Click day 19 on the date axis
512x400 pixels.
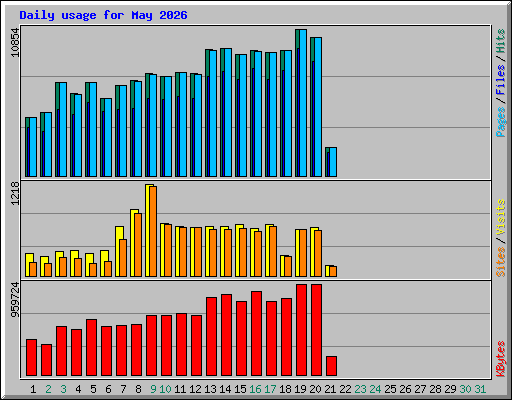click(300, 389)
